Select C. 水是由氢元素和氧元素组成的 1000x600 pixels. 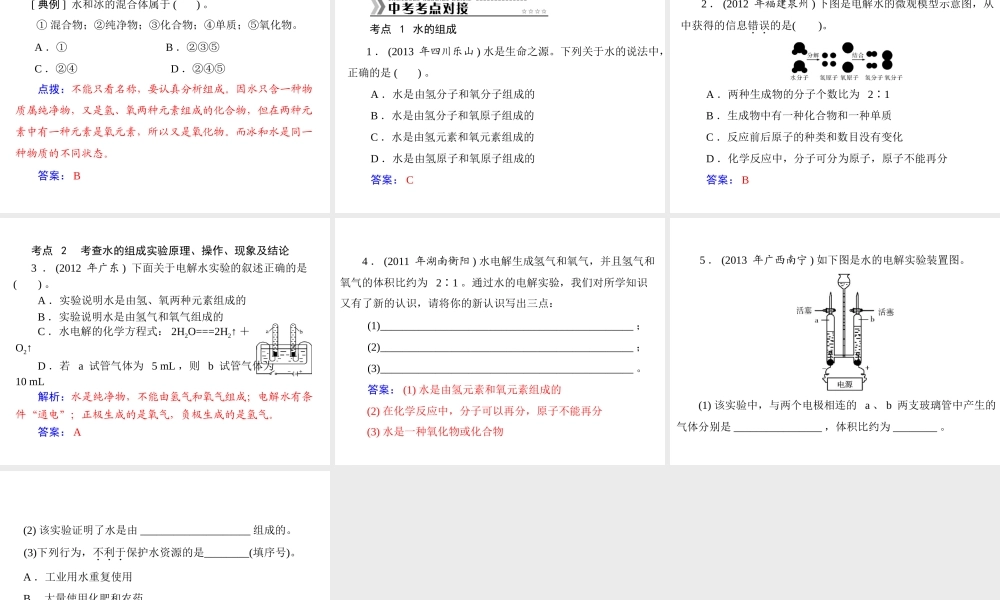coord(452,137)
